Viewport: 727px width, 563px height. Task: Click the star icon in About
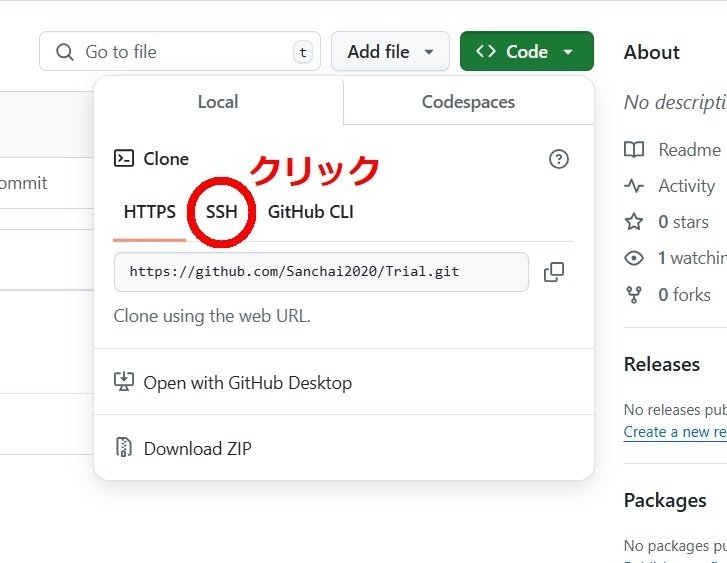coord(634,222)
